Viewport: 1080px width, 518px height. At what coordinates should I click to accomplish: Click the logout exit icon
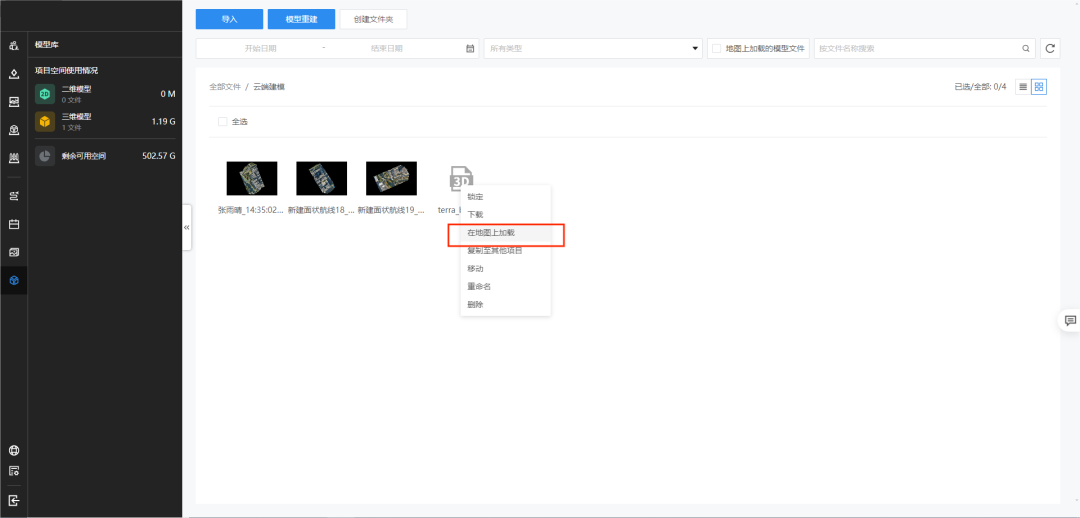click(x=14, y=500)
